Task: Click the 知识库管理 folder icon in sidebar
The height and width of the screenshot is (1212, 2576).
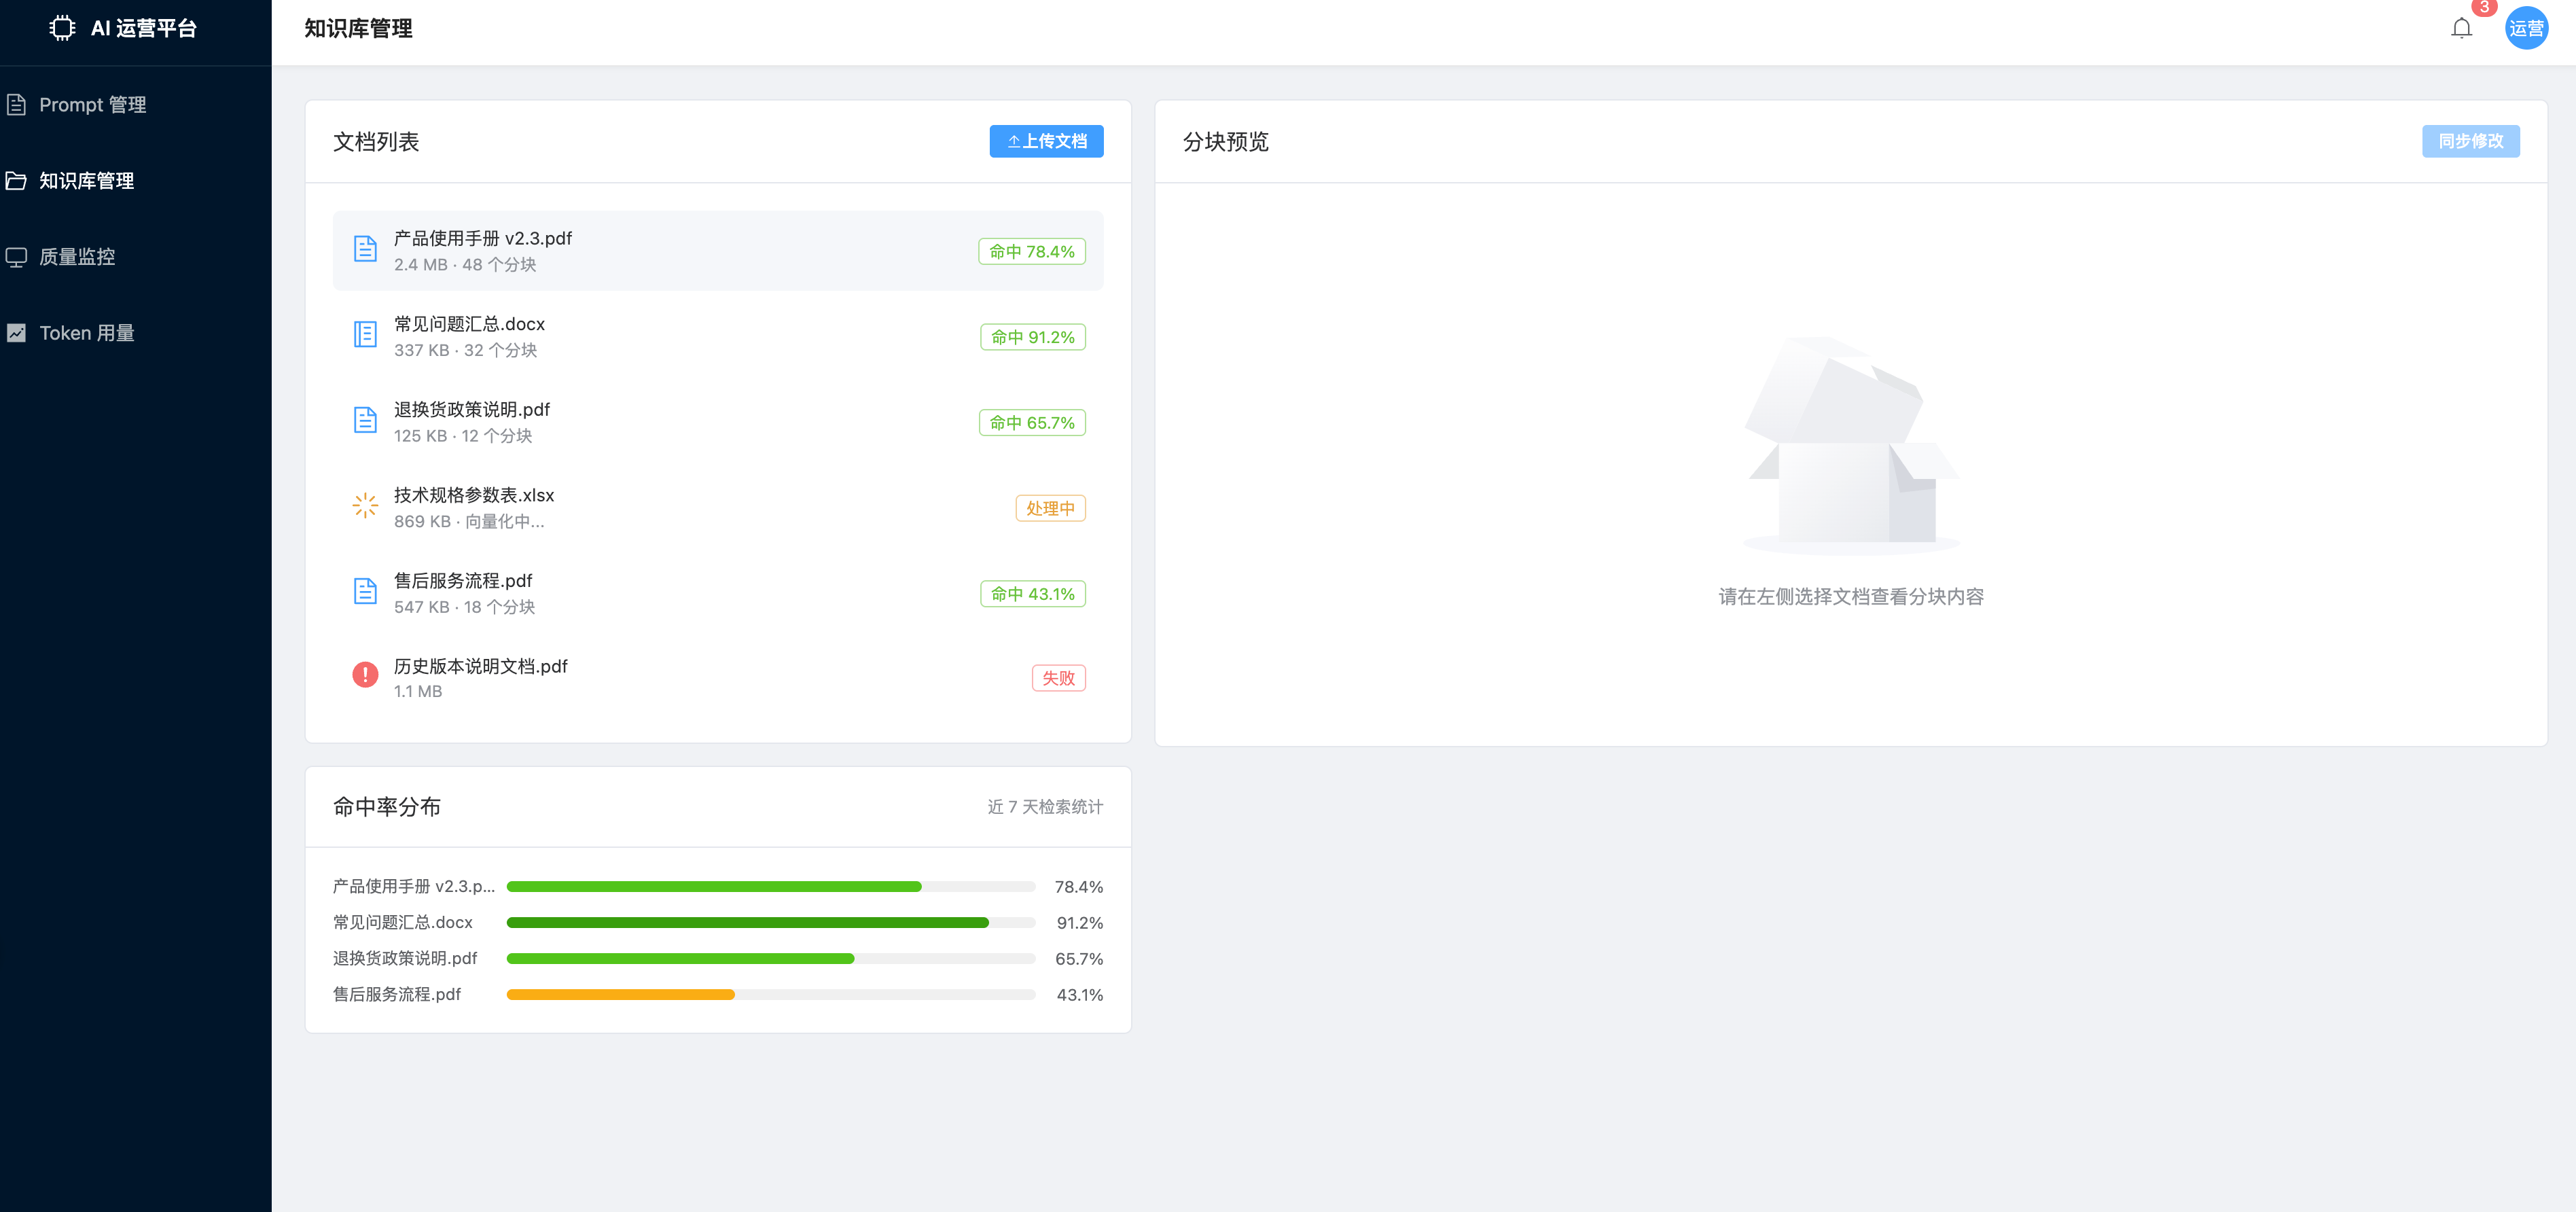Action: [16, 181]
